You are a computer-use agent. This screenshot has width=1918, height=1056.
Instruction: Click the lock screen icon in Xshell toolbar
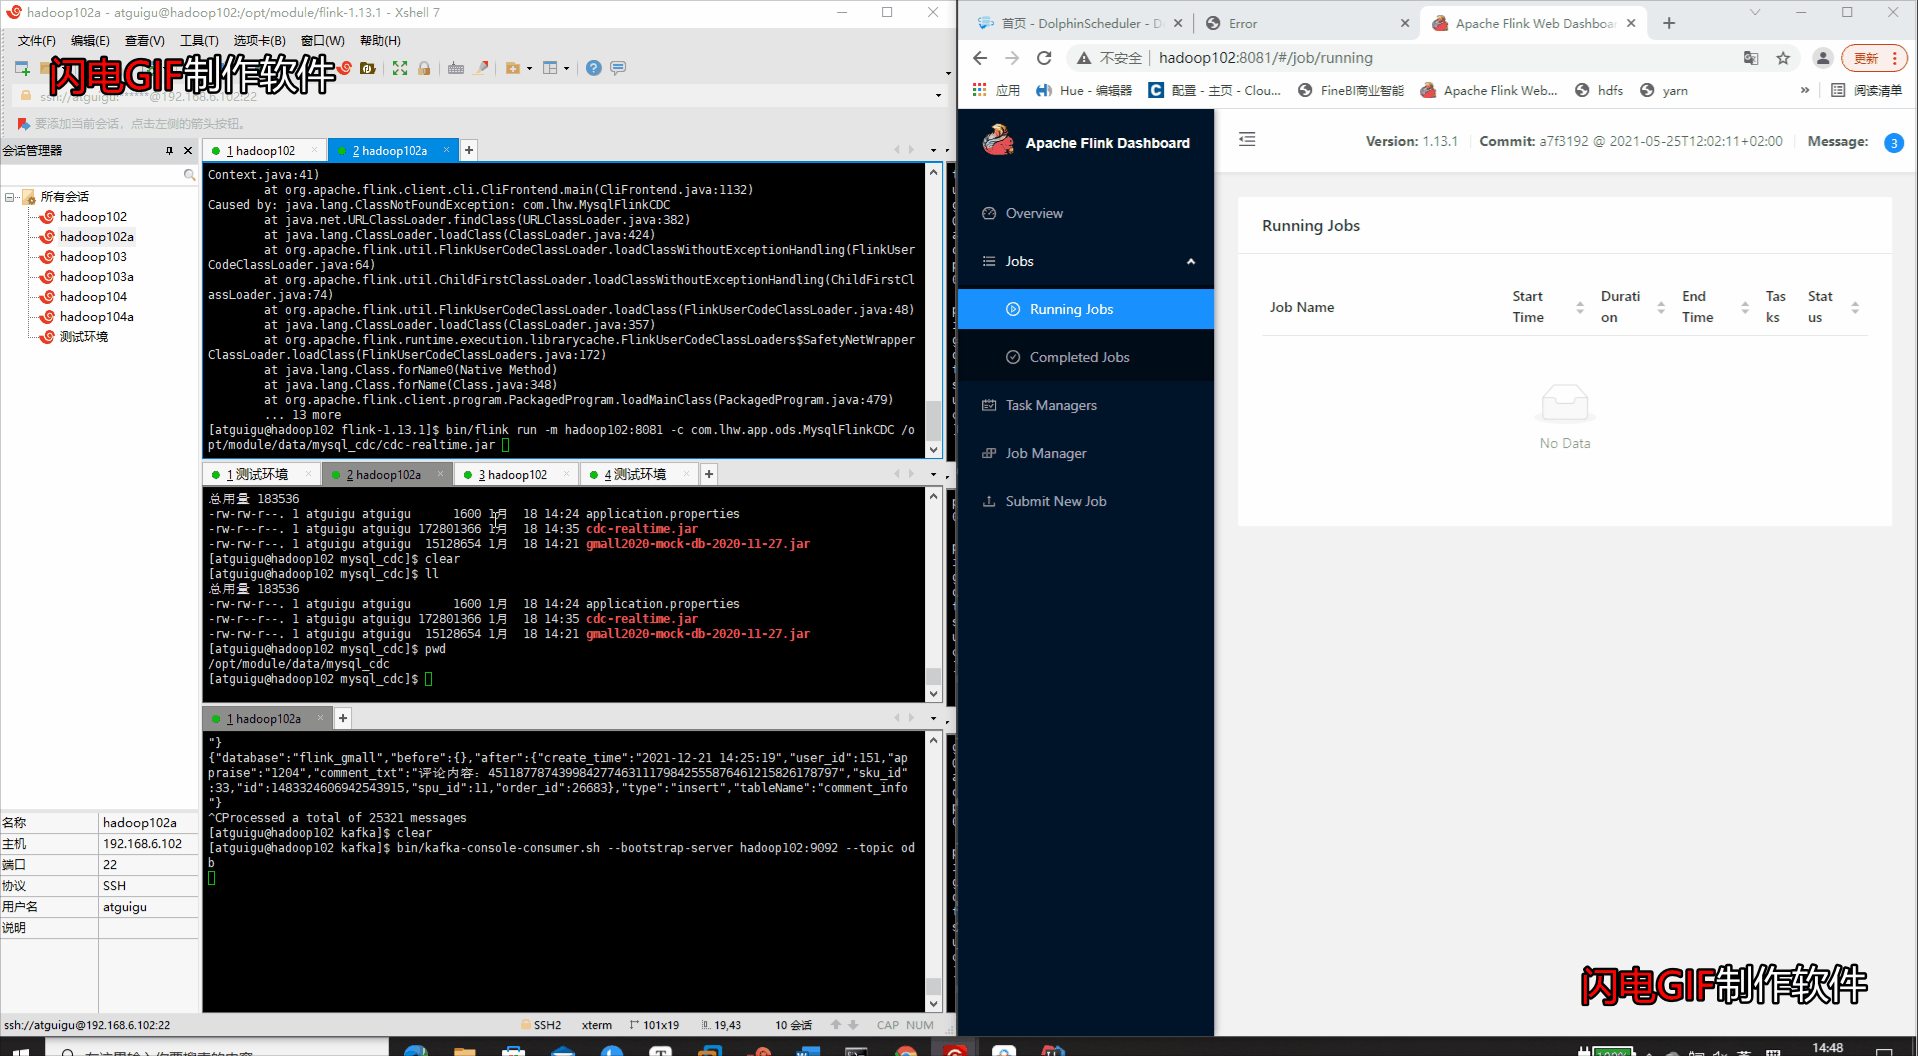(424, 68)
